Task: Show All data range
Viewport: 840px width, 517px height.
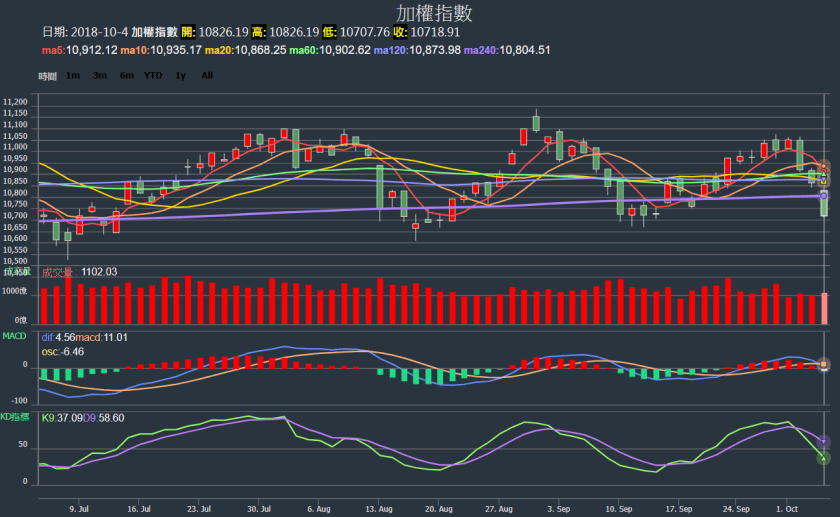Action: point(207,75)
